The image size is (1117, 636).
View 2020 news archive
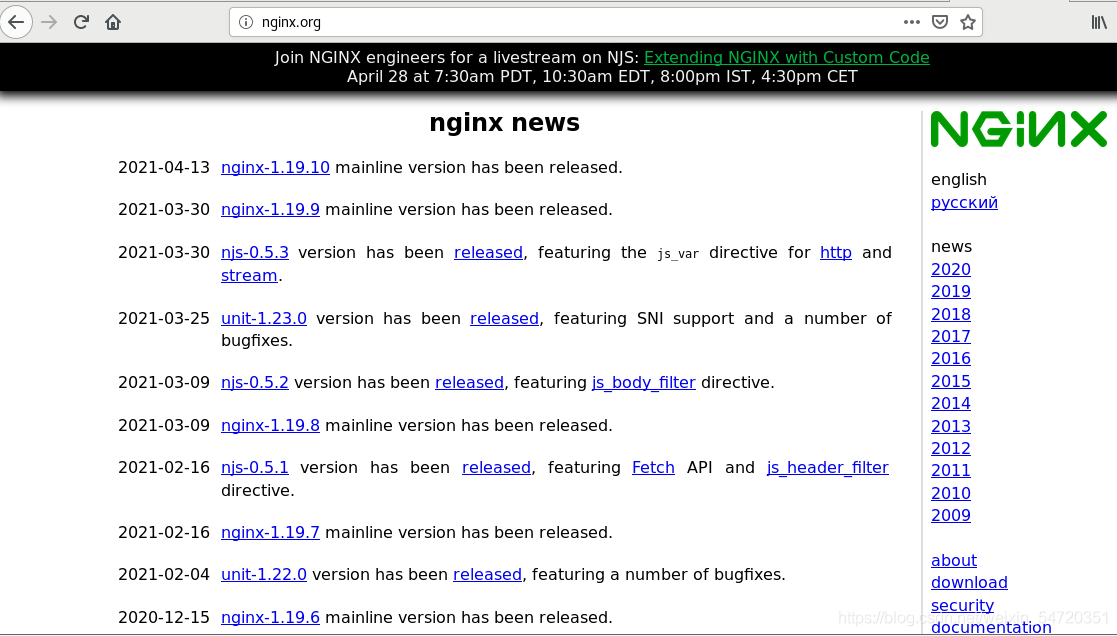951,269
